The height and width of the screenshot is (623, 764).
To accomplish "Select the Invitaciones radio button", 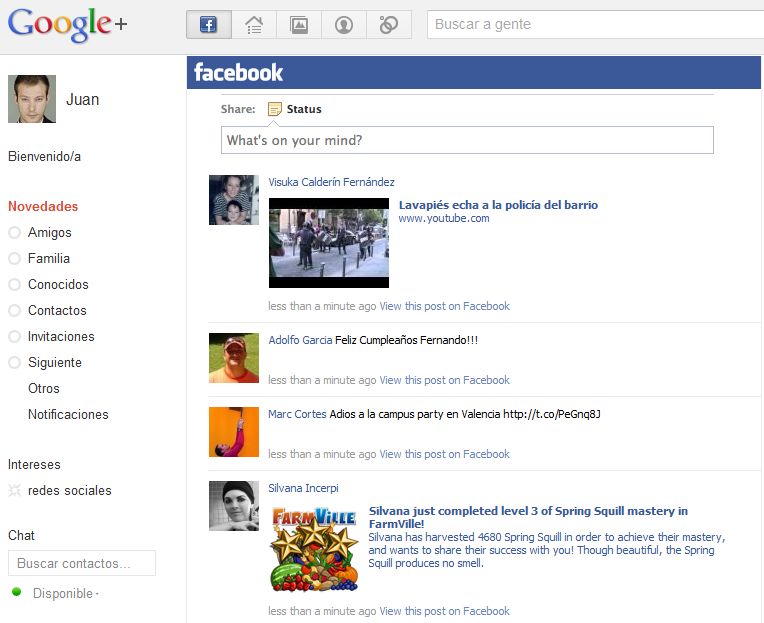I will [x=15, y=336].
